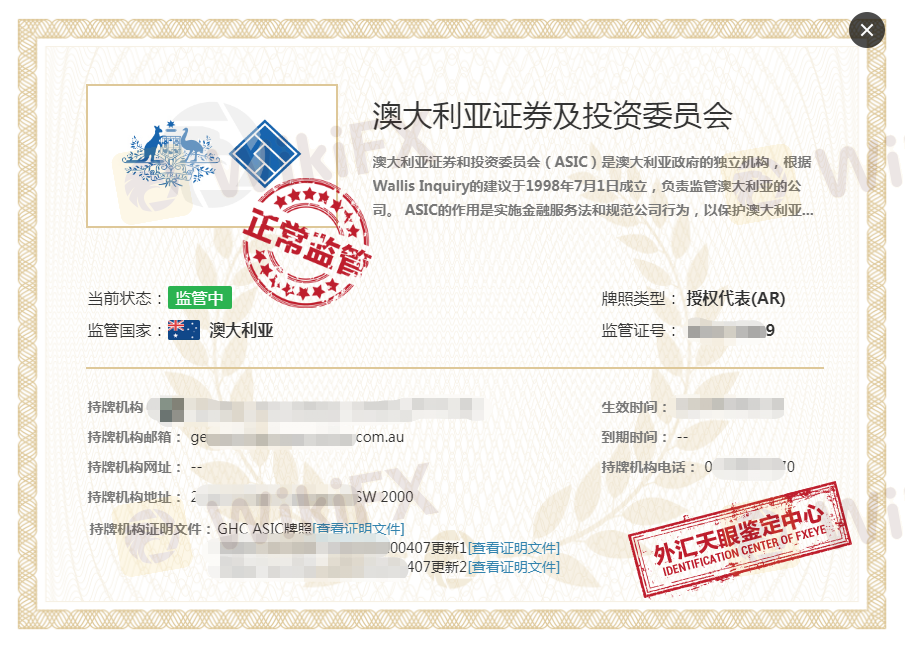Click the licensed institution address ending in 2000

pos(301,497)
